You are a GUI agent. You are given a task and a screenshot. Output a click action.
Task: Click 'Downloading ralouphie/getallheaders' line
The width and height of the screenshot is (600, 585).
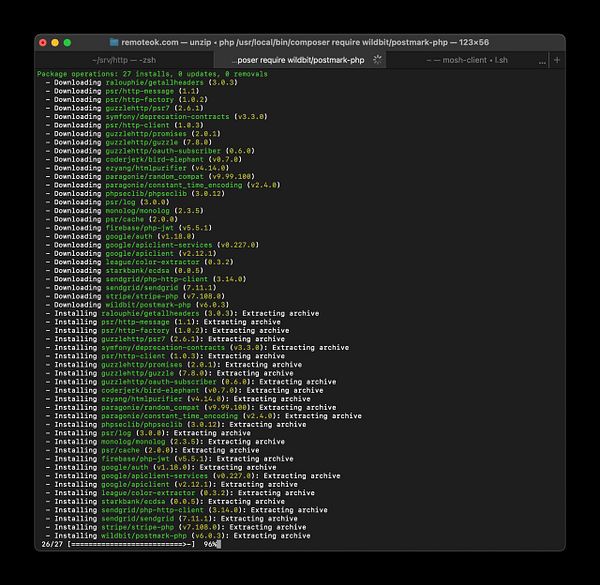click(142, 83)
